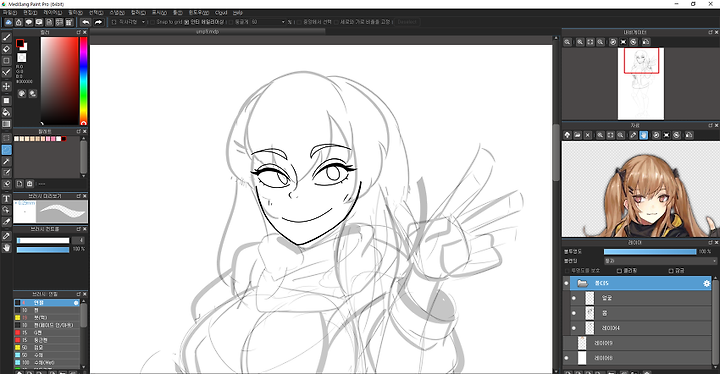The height and width of the screenshot is (374, 720).
Task: Click the X clear icon in reference panel
Action: (x=588, y=135)
